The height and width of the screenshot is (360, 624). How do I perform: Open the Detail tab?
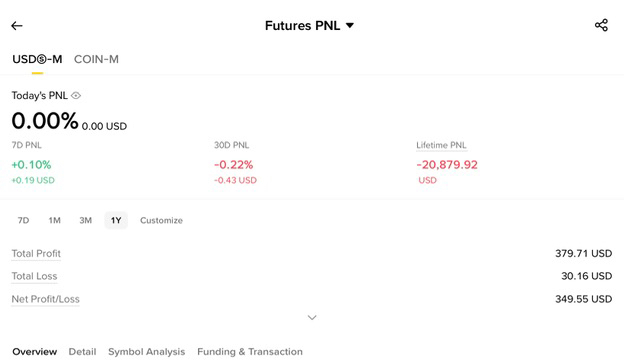coord(82,352)
